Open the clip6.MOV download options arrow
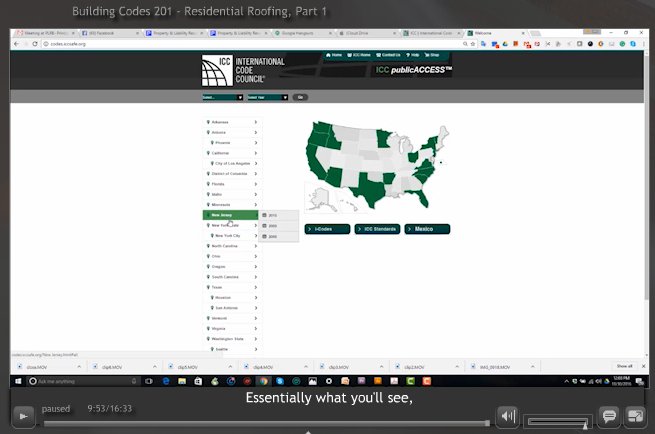Viewport: 655px width, 434px height. [x=155, y=367]
